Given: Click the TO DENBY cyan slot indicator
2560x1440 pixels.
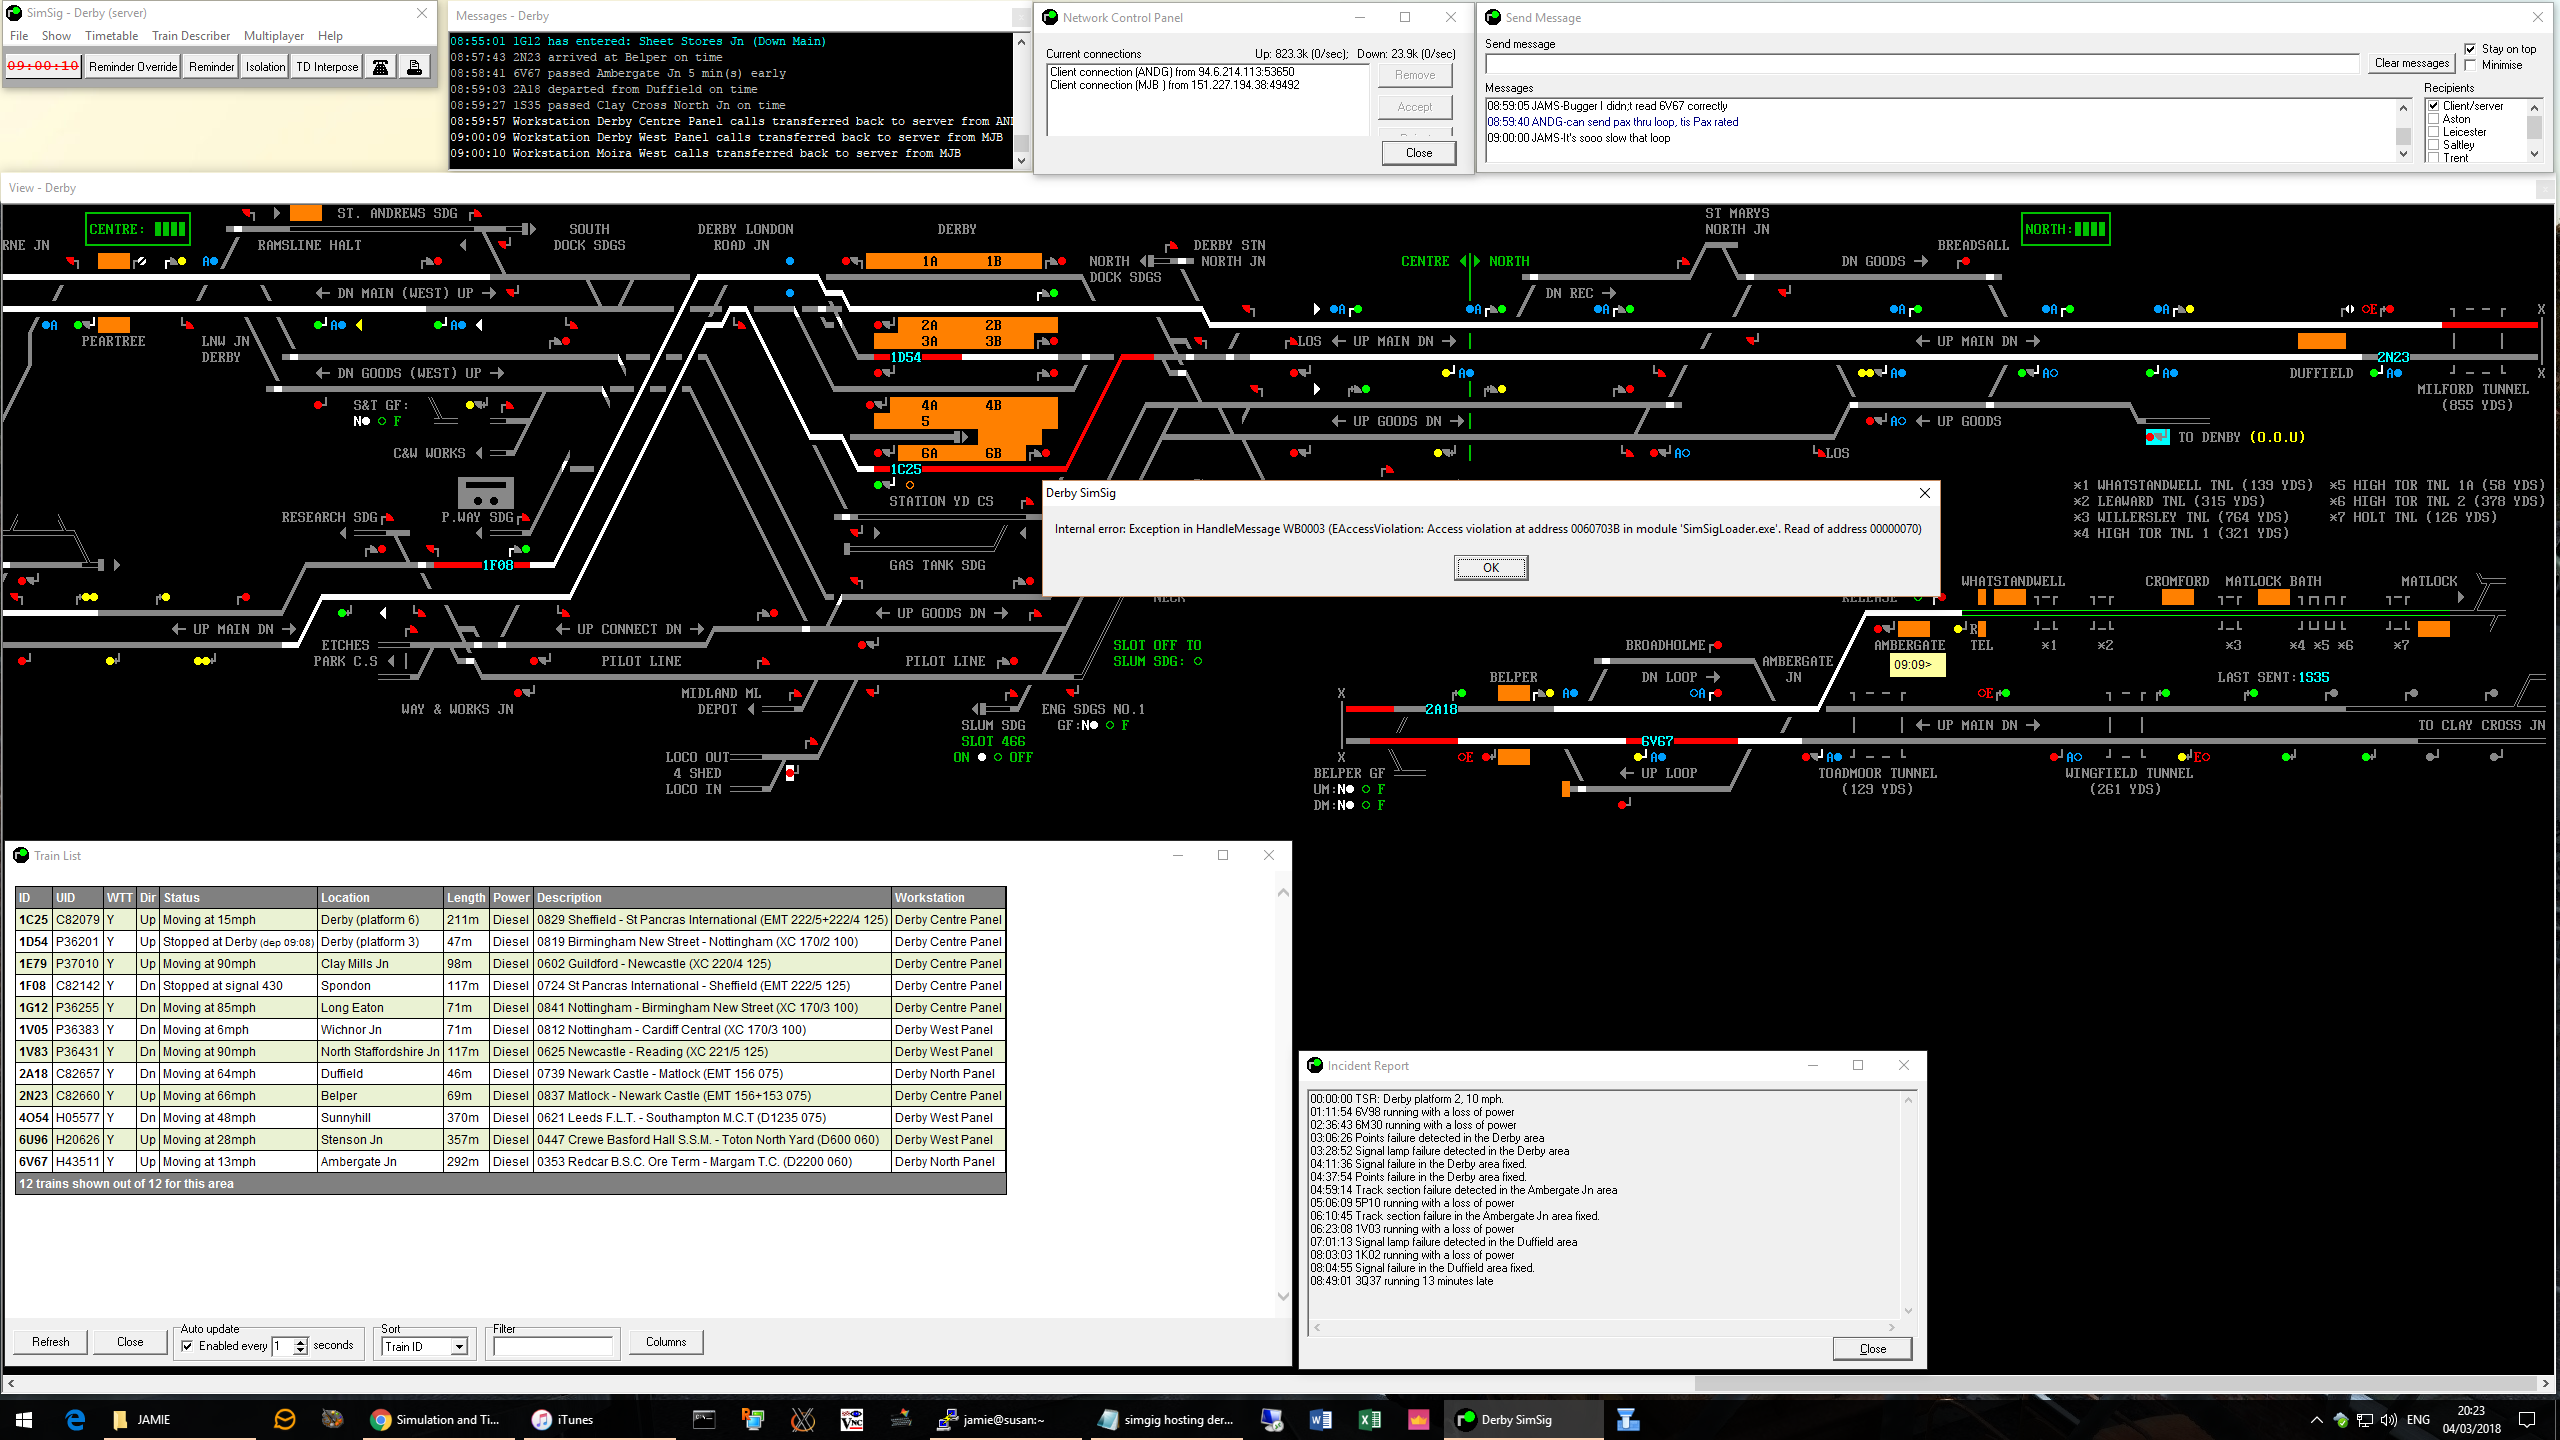Looking at the screenshot, I should click(2157, 437).
